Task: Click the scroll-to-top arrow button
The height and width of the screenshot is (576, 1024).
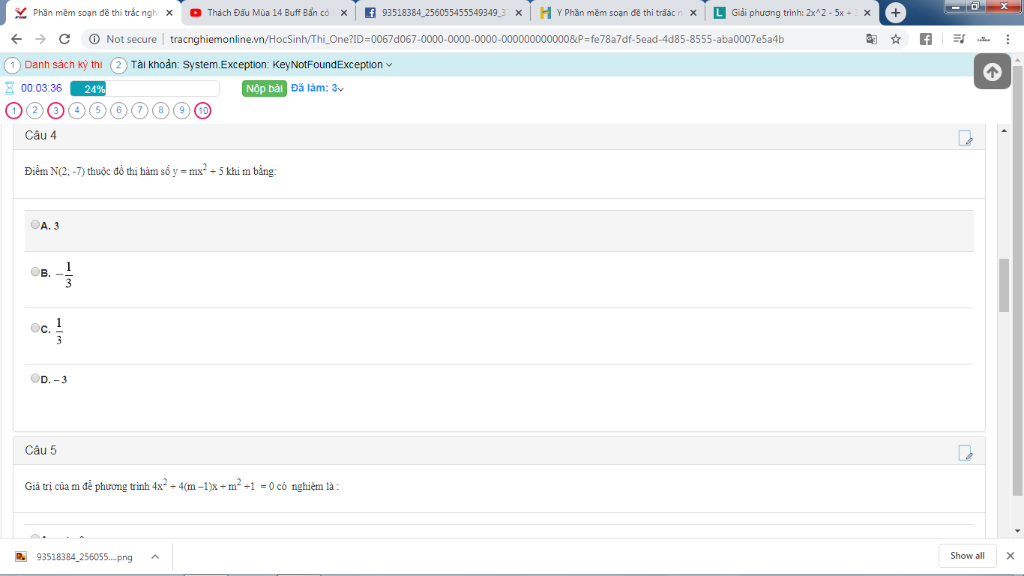Action: (x=992, y=71)
